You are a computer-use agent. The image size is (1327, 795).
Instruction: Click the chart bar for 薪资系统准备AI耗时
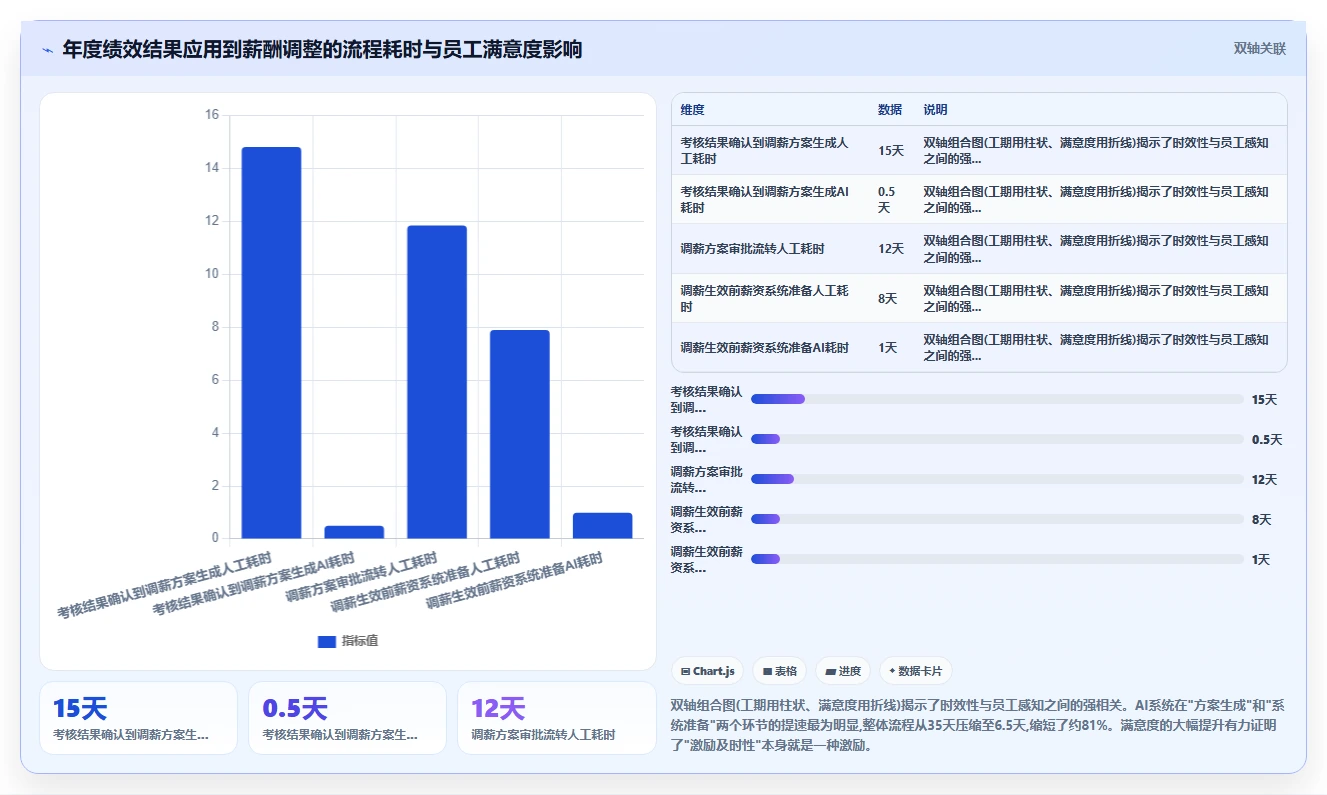[x=603, y=526]
